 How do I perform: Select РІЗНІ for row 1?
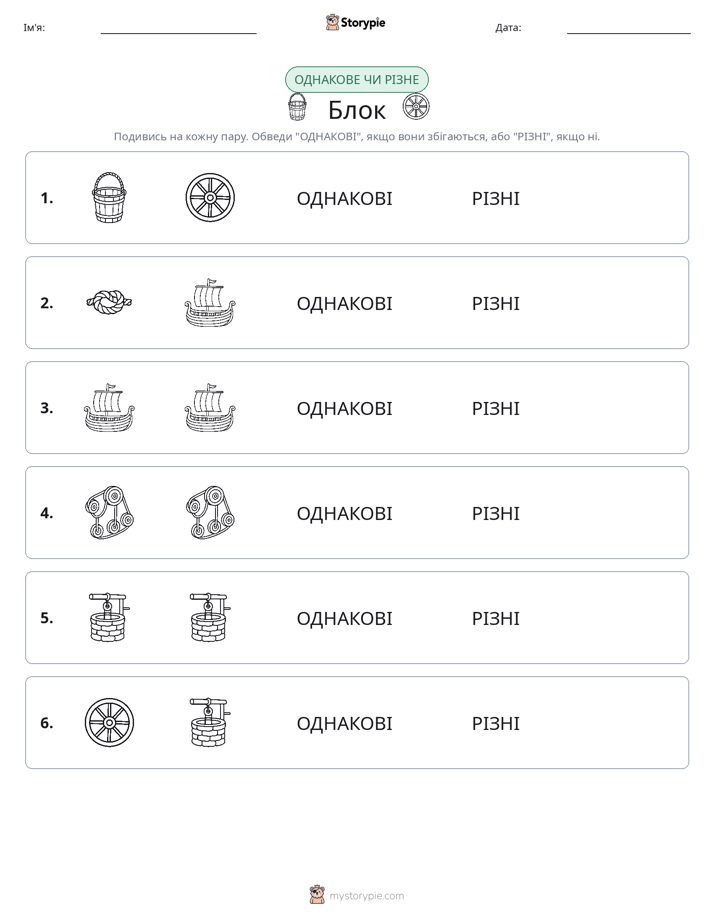pyautogui.click(x=495, y=199)
